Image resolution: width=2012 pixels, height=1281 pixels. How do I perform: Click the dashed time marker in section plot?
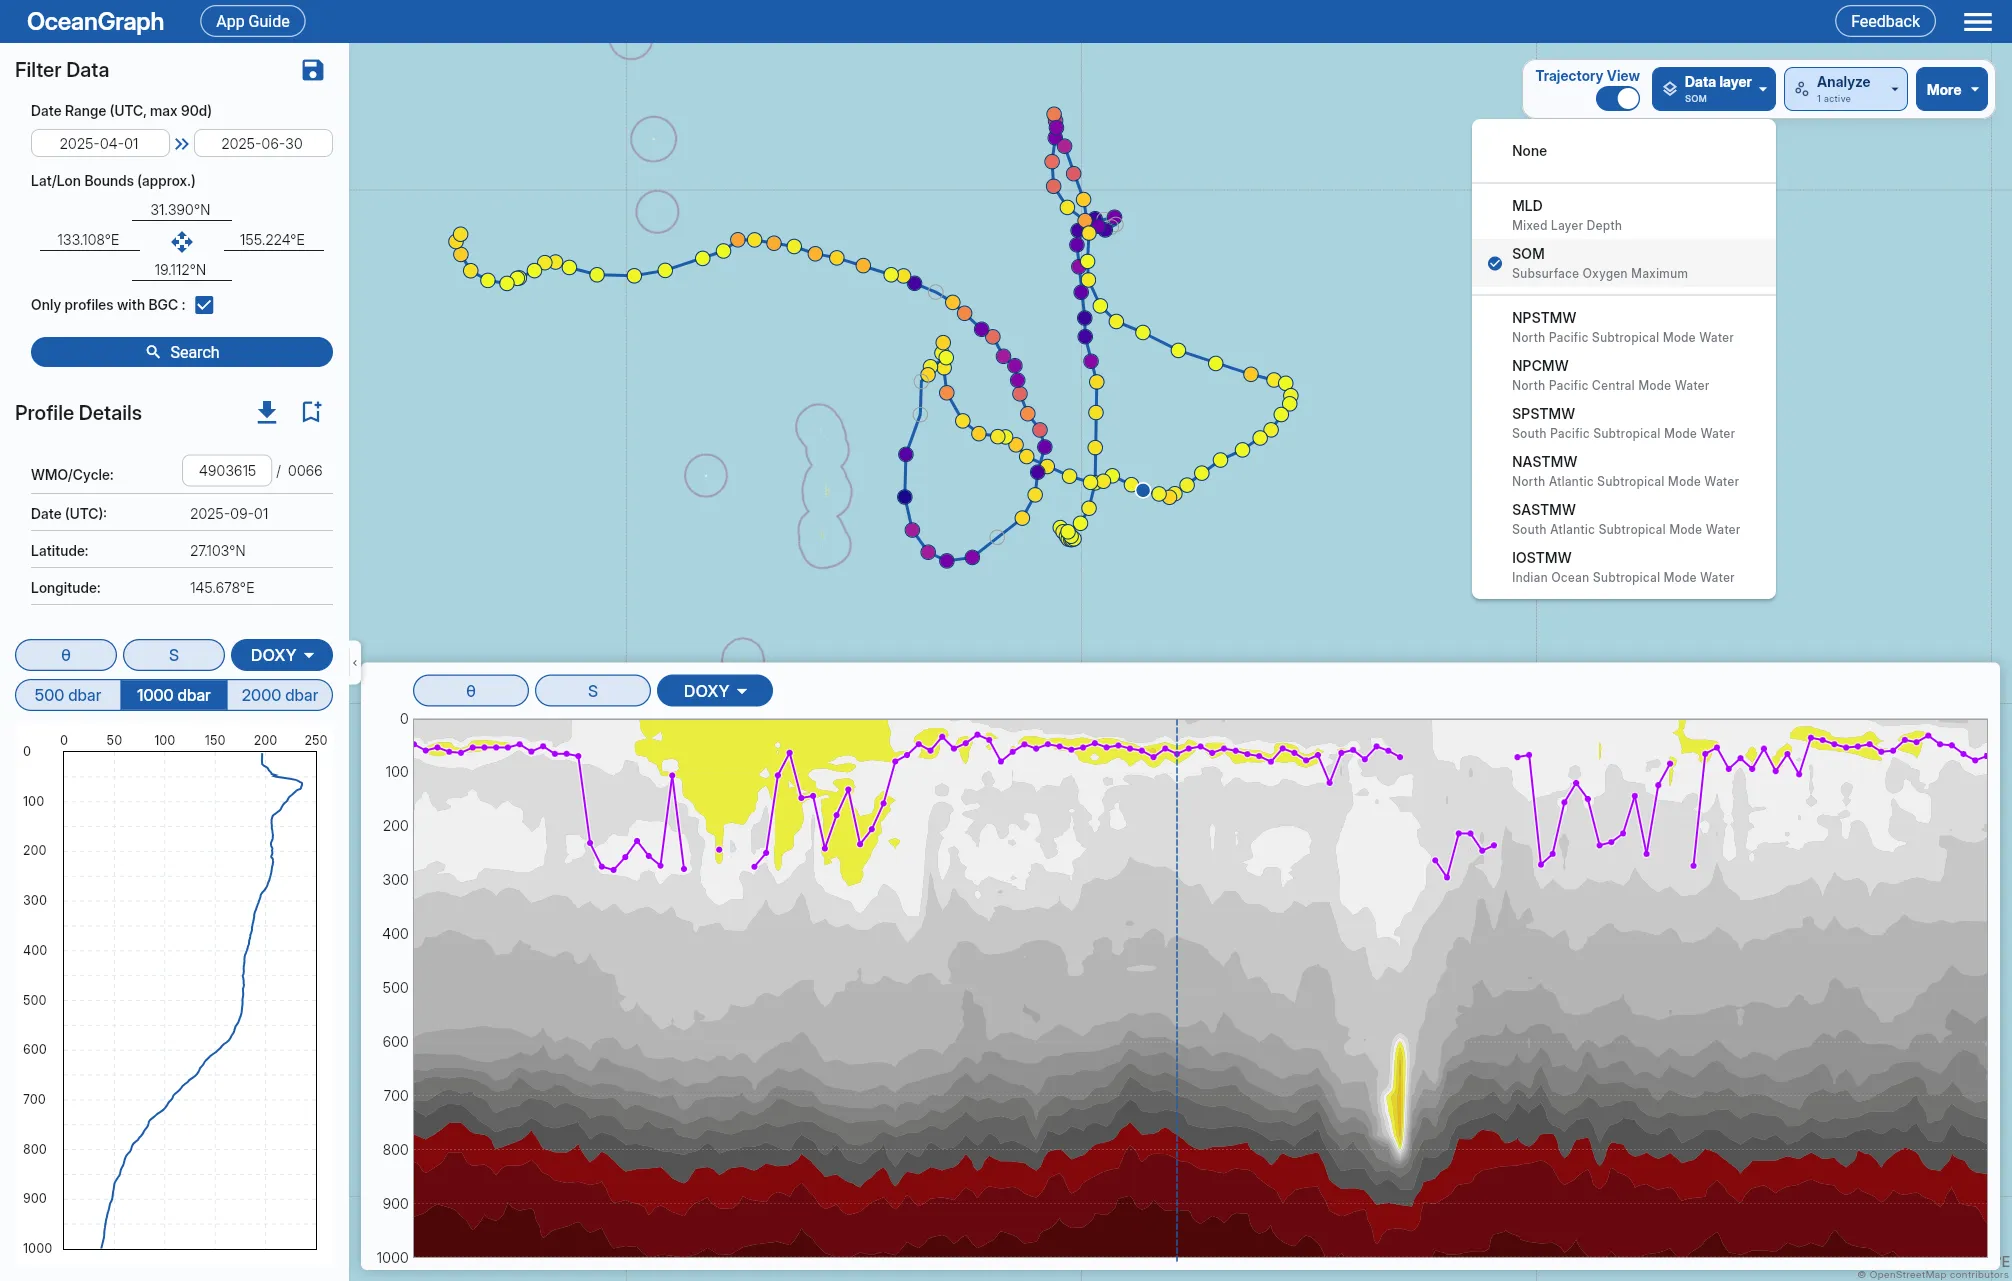[x=1176, y=988]
